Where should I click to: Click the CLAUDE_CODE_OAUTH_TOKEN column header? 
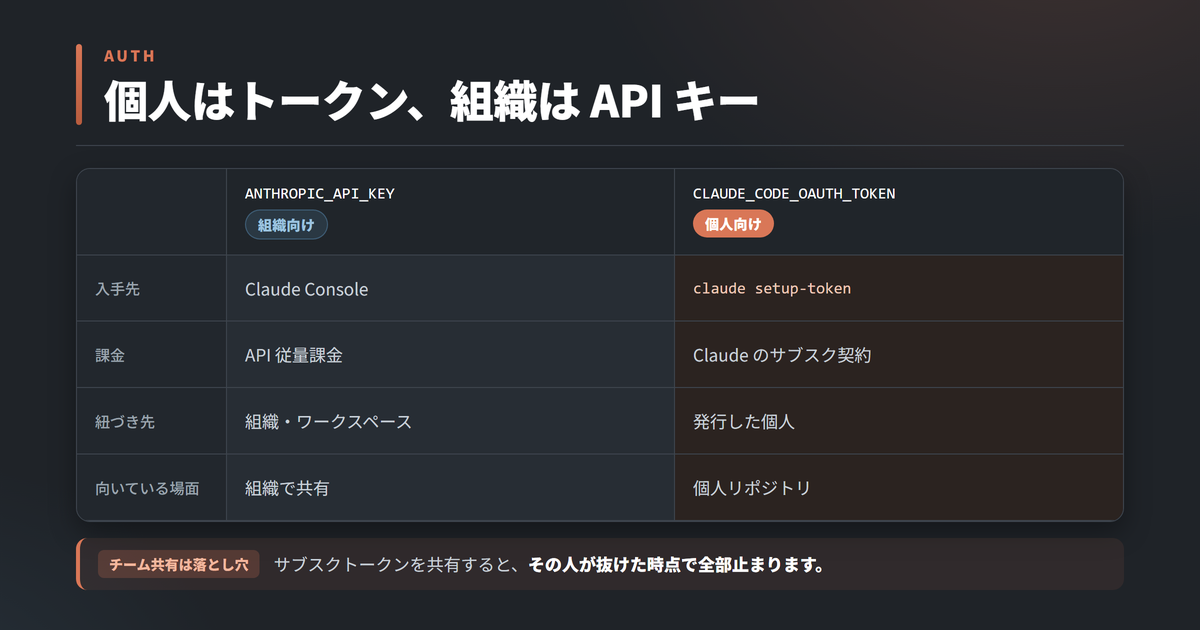794,193
